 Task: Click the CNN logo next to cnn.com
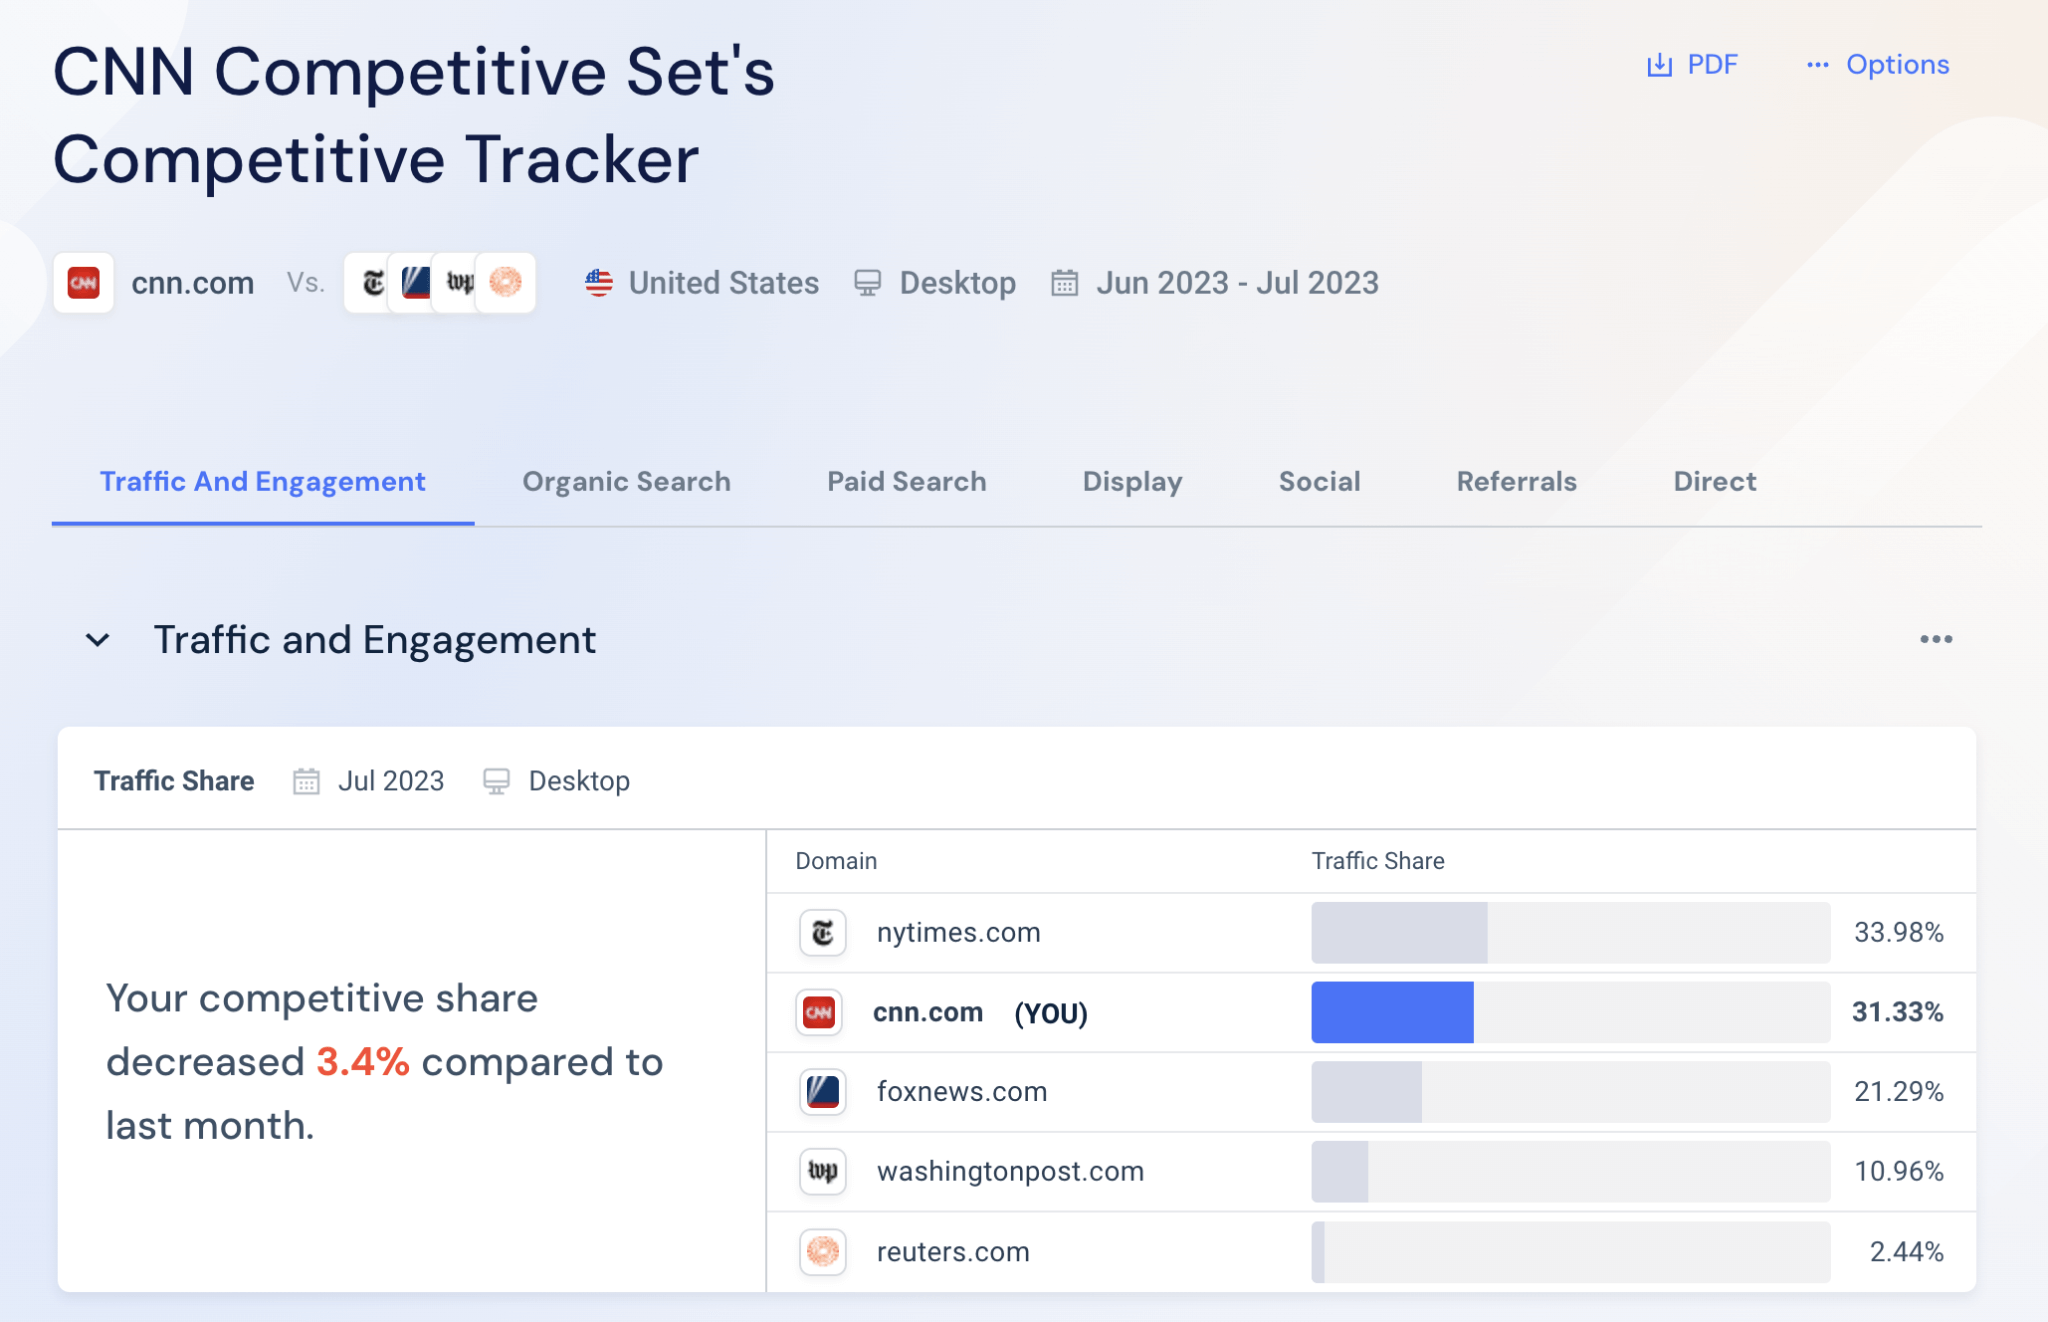click(x=84, y=283)
